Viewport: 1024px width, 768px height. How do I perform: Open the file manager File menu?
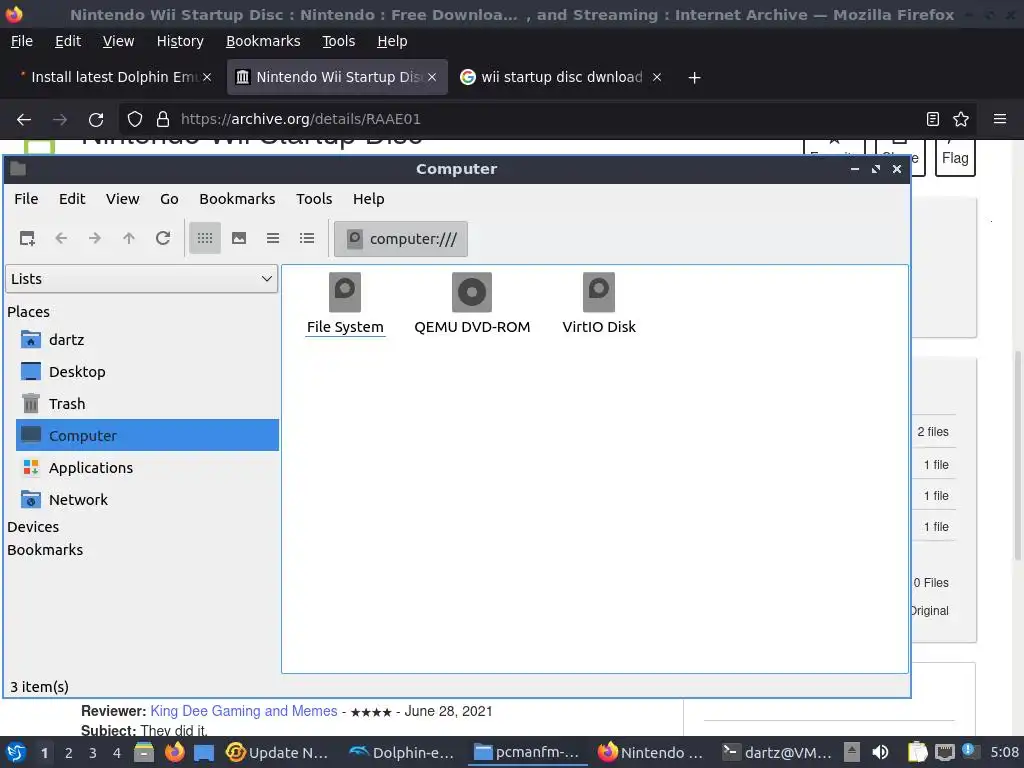point(26,199)
